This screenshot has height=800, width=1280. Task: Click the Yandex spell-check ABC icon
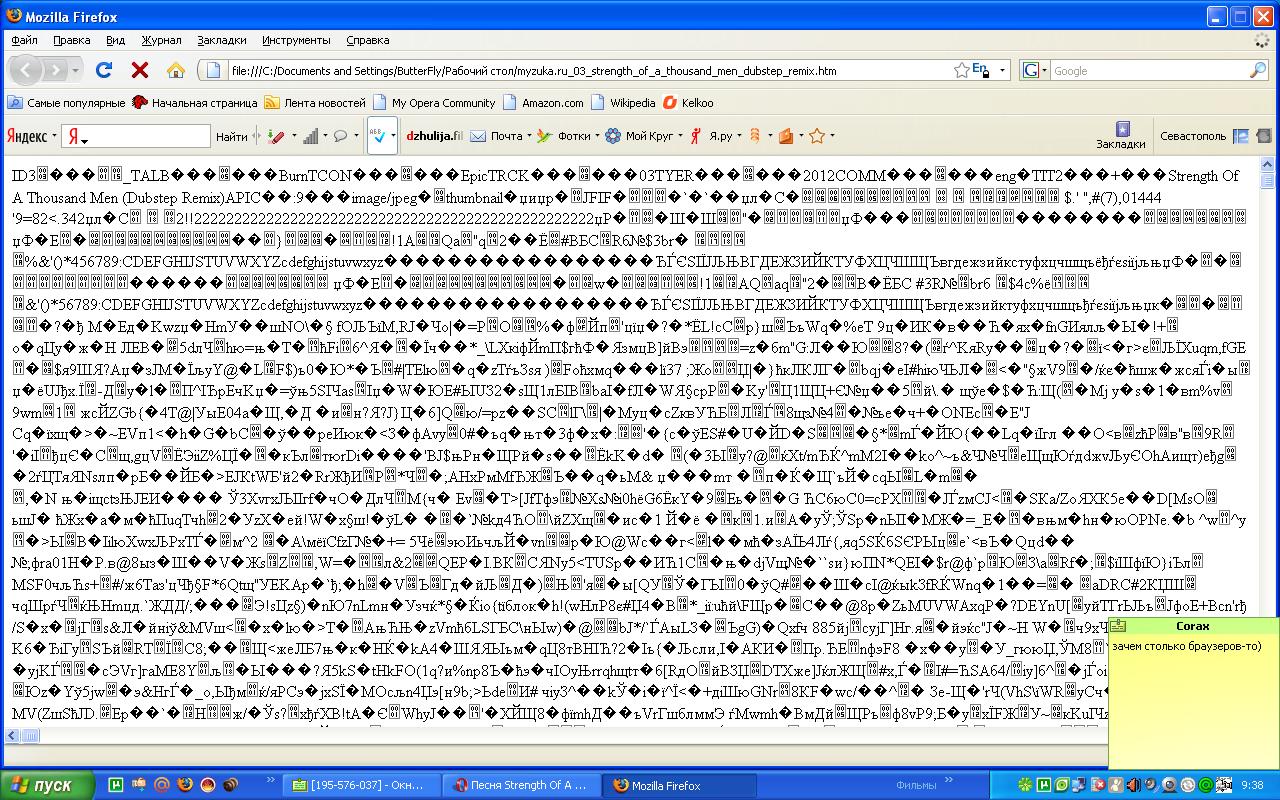[380, 136]
